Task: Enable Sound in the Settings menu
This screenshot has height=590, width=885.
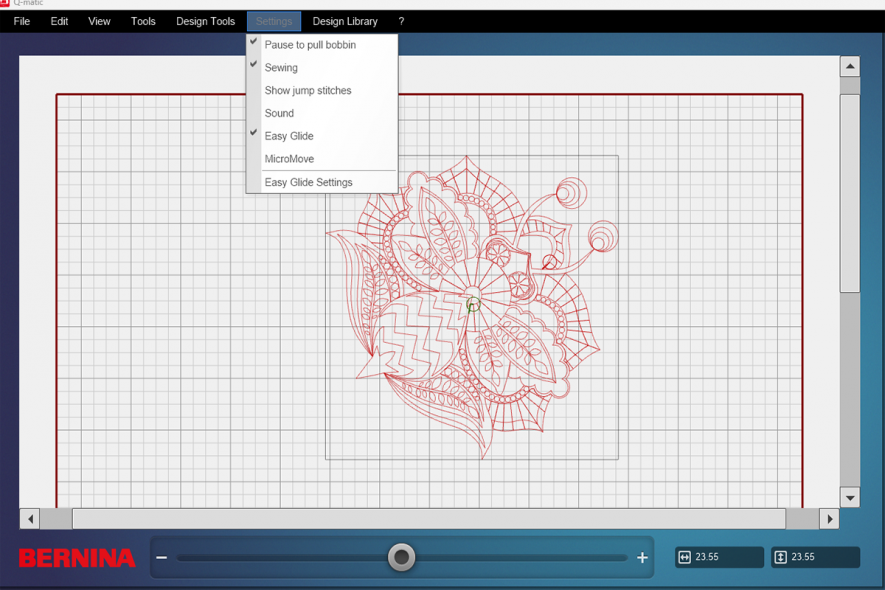Action: (277, 113)
